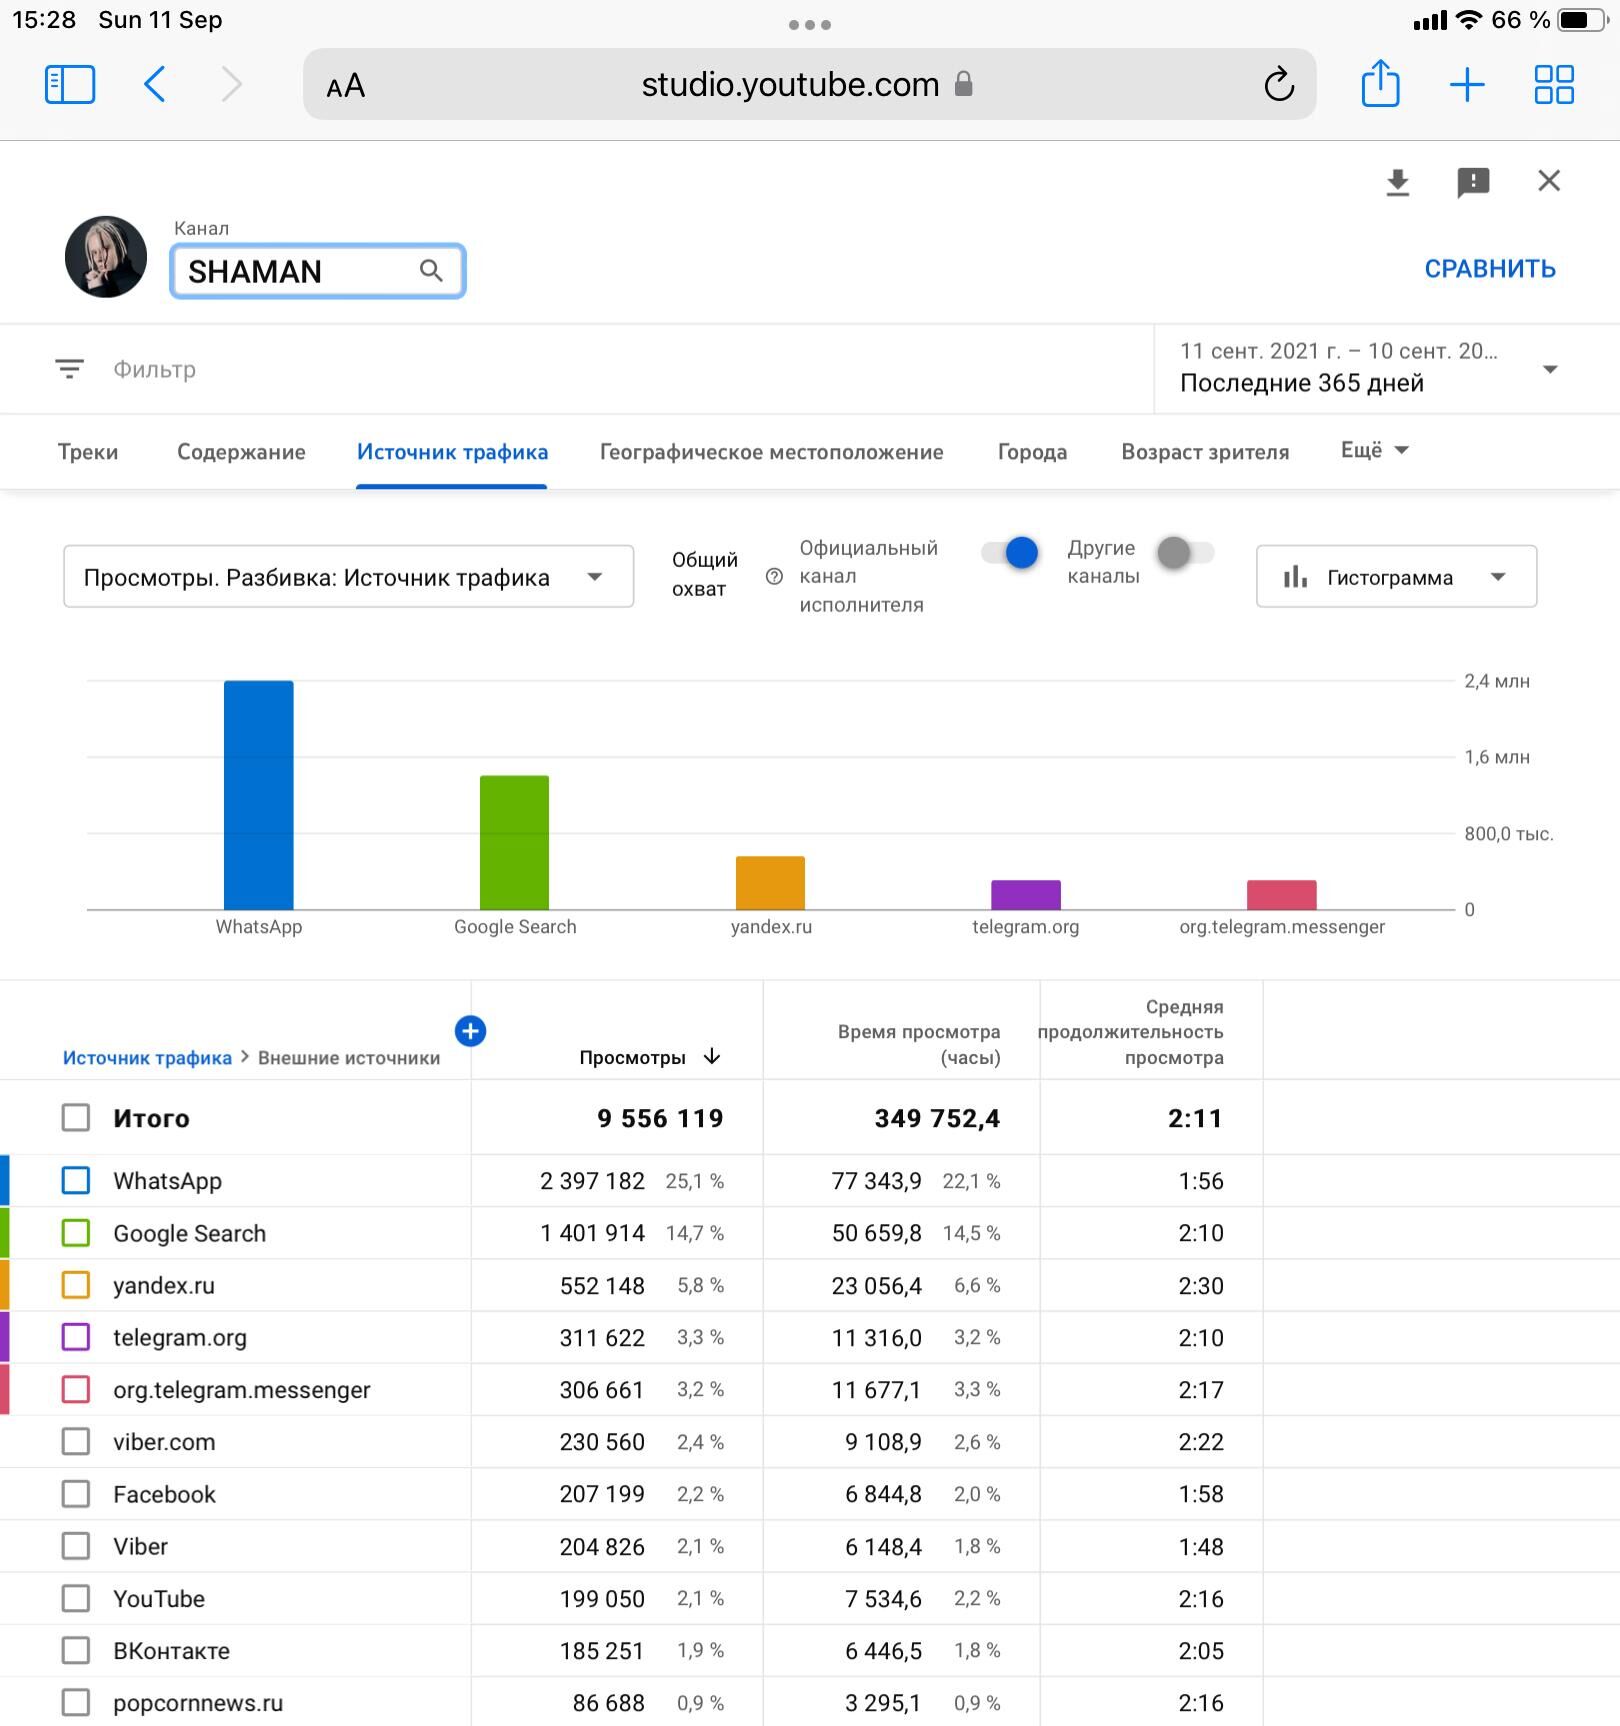Check the Итого checkbox

(76, 1117)
